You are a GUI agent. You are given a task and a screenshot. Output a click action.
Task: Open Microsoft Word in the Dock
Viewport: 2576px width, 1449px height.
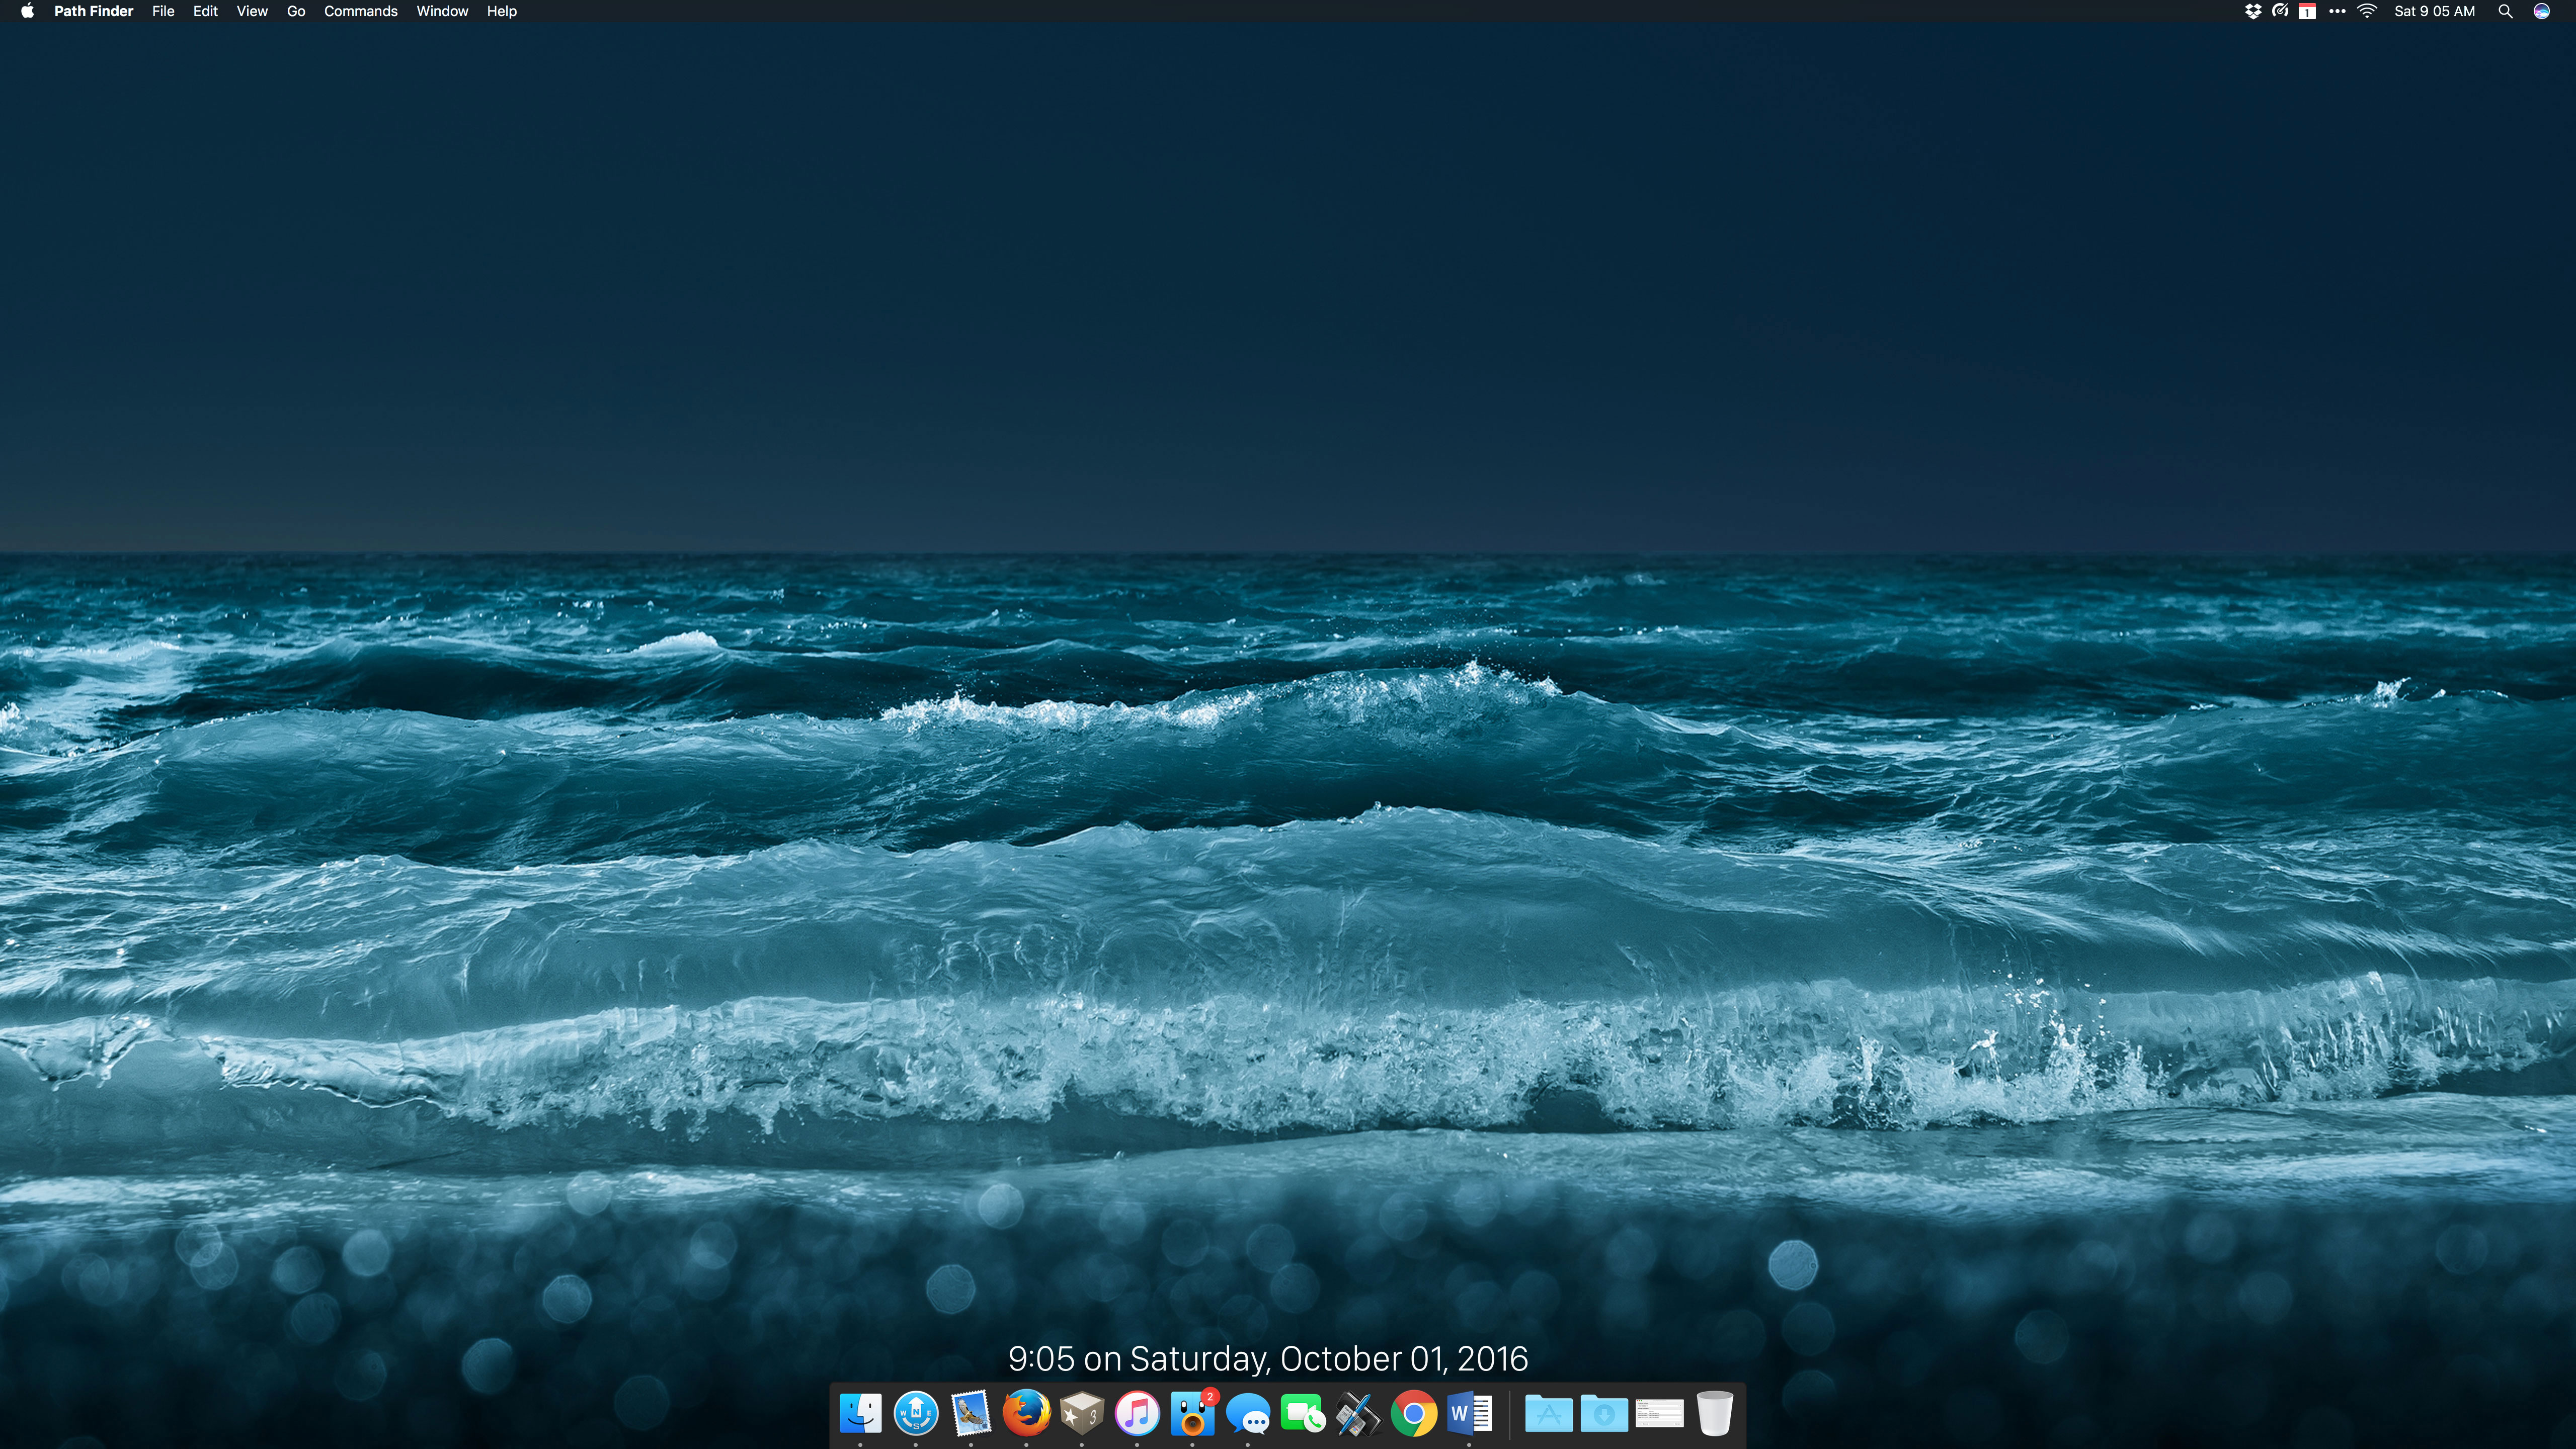[x=1469, y=1414]
